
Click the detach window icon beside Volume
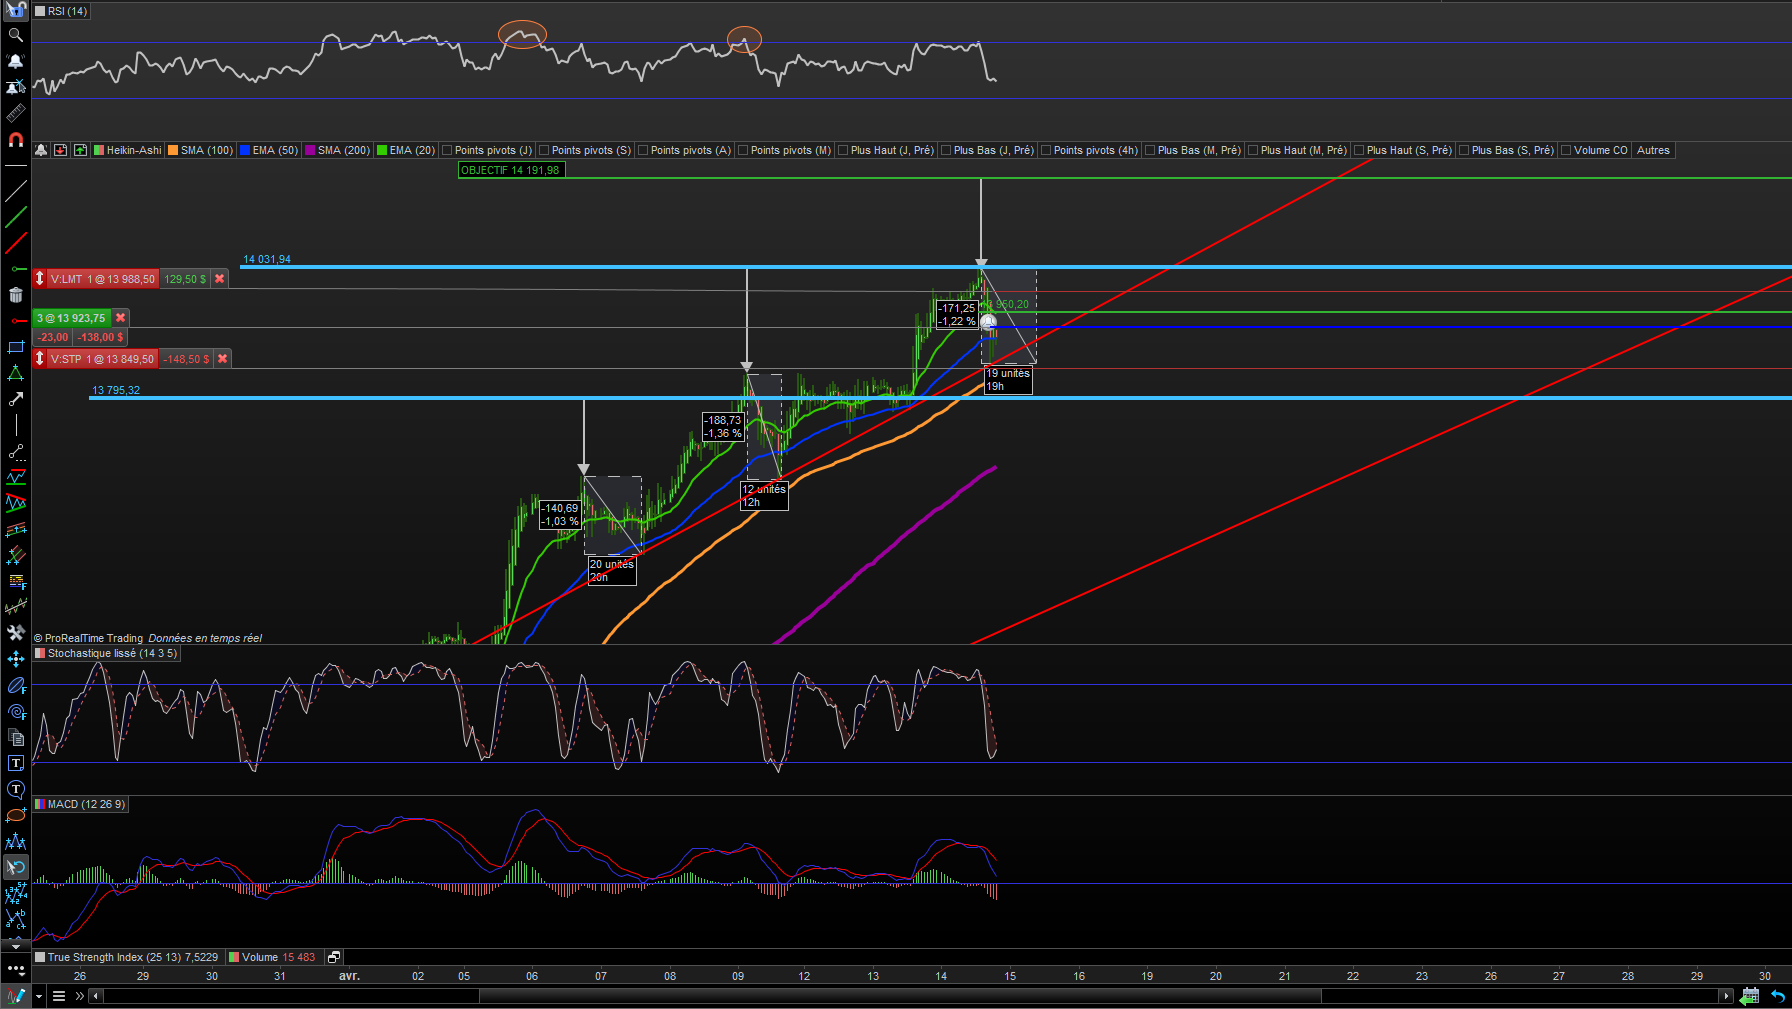(334, 957)
